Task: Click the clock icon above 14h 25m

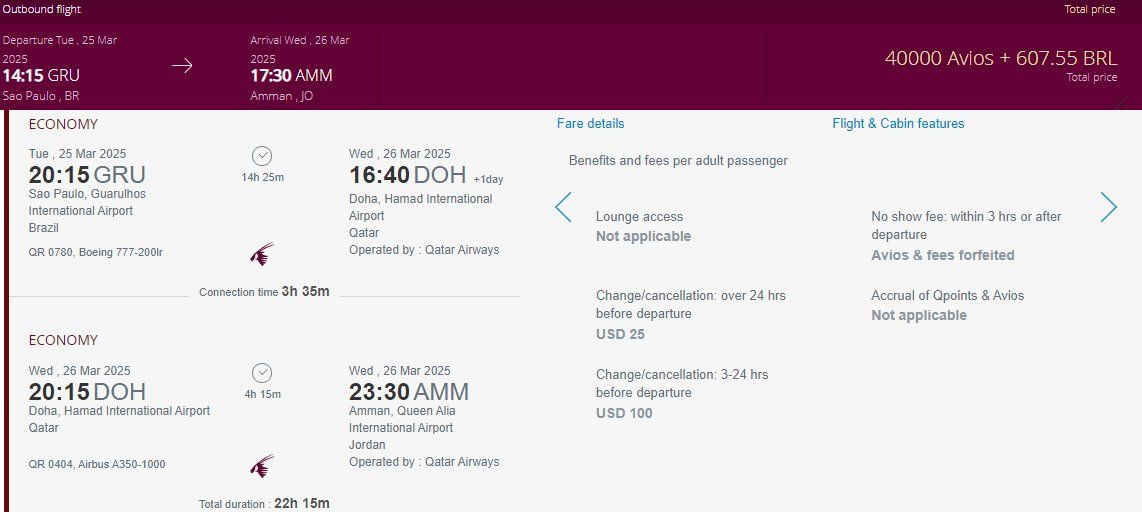Action: pyautogui.click(x=262, y=156)
